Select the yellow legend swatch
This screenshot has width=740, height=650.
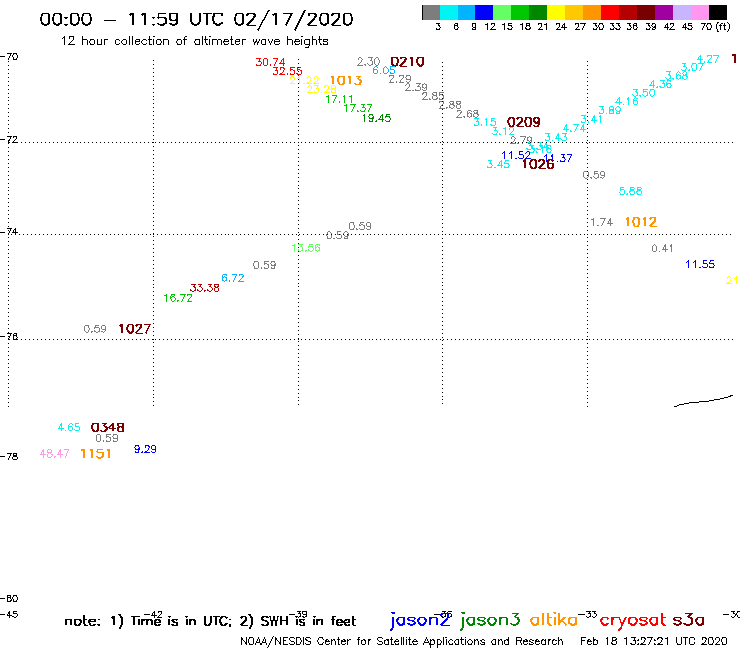tap(556, 13)
